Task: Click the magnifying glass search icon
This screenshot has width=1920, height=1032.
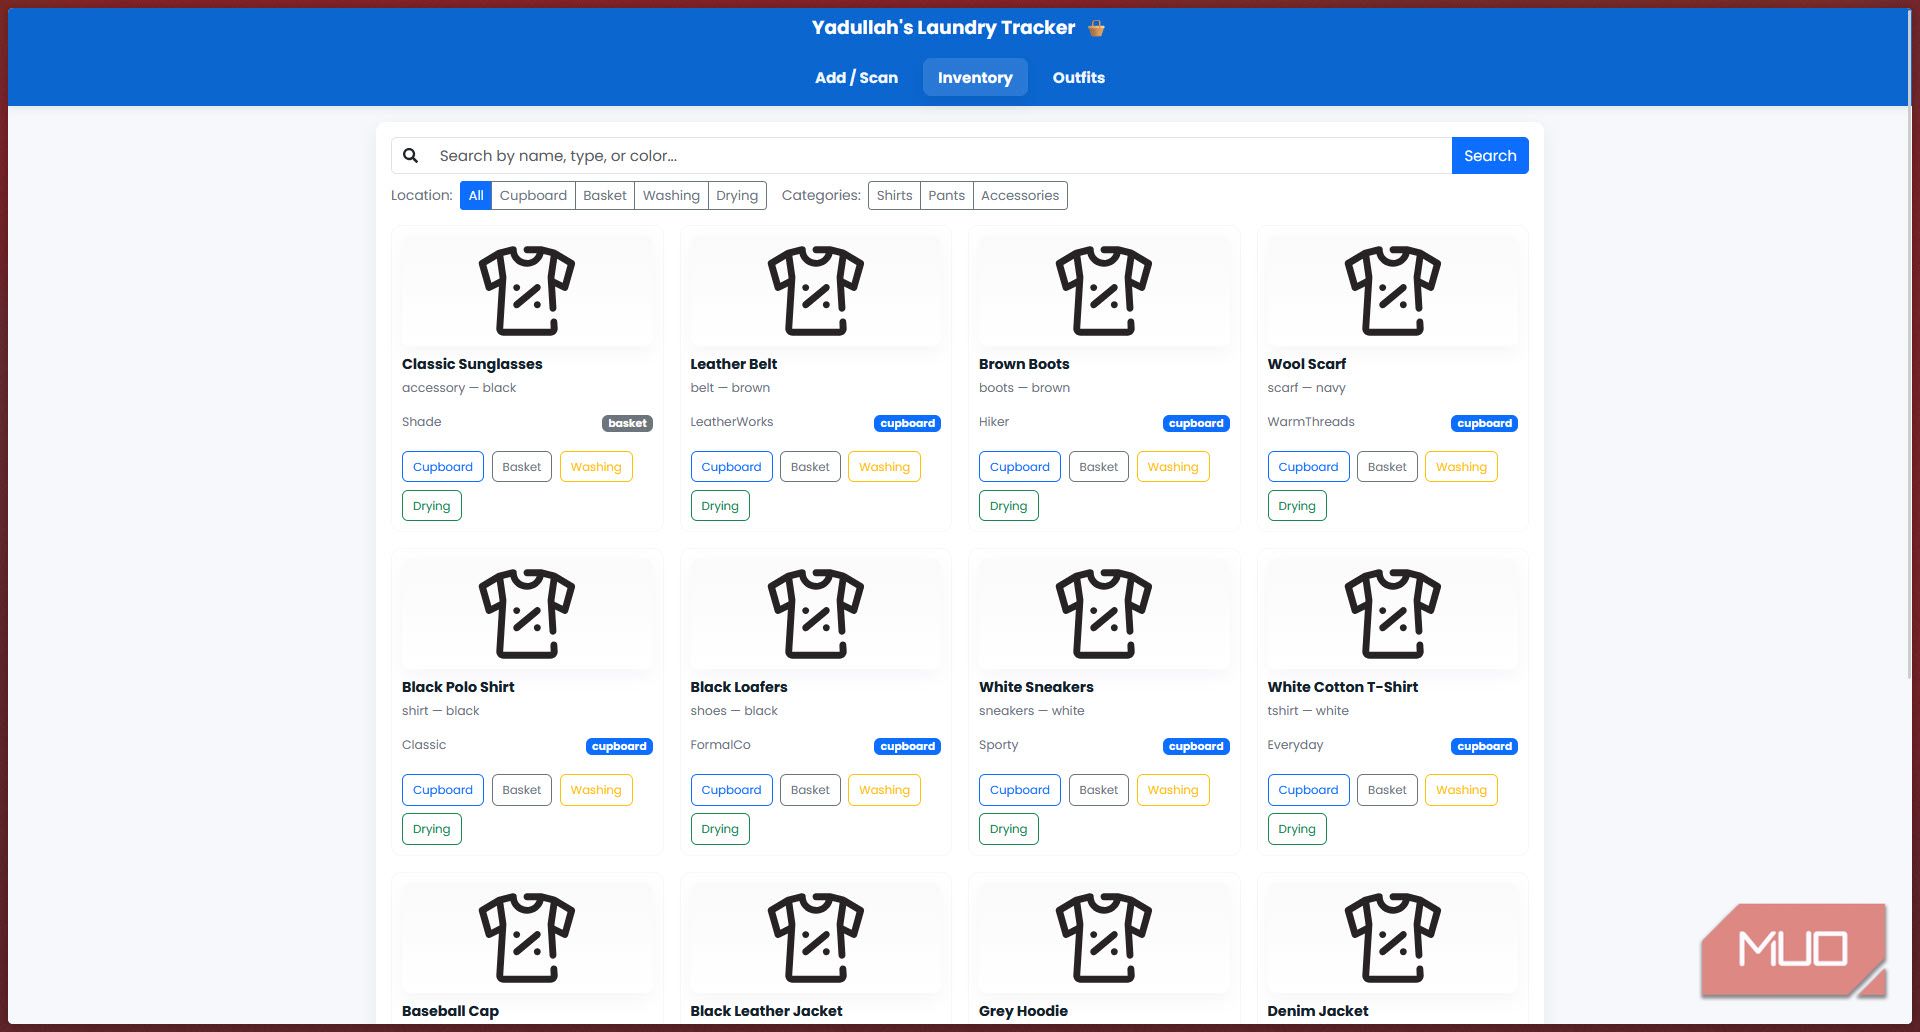Action: click(410, 155)
